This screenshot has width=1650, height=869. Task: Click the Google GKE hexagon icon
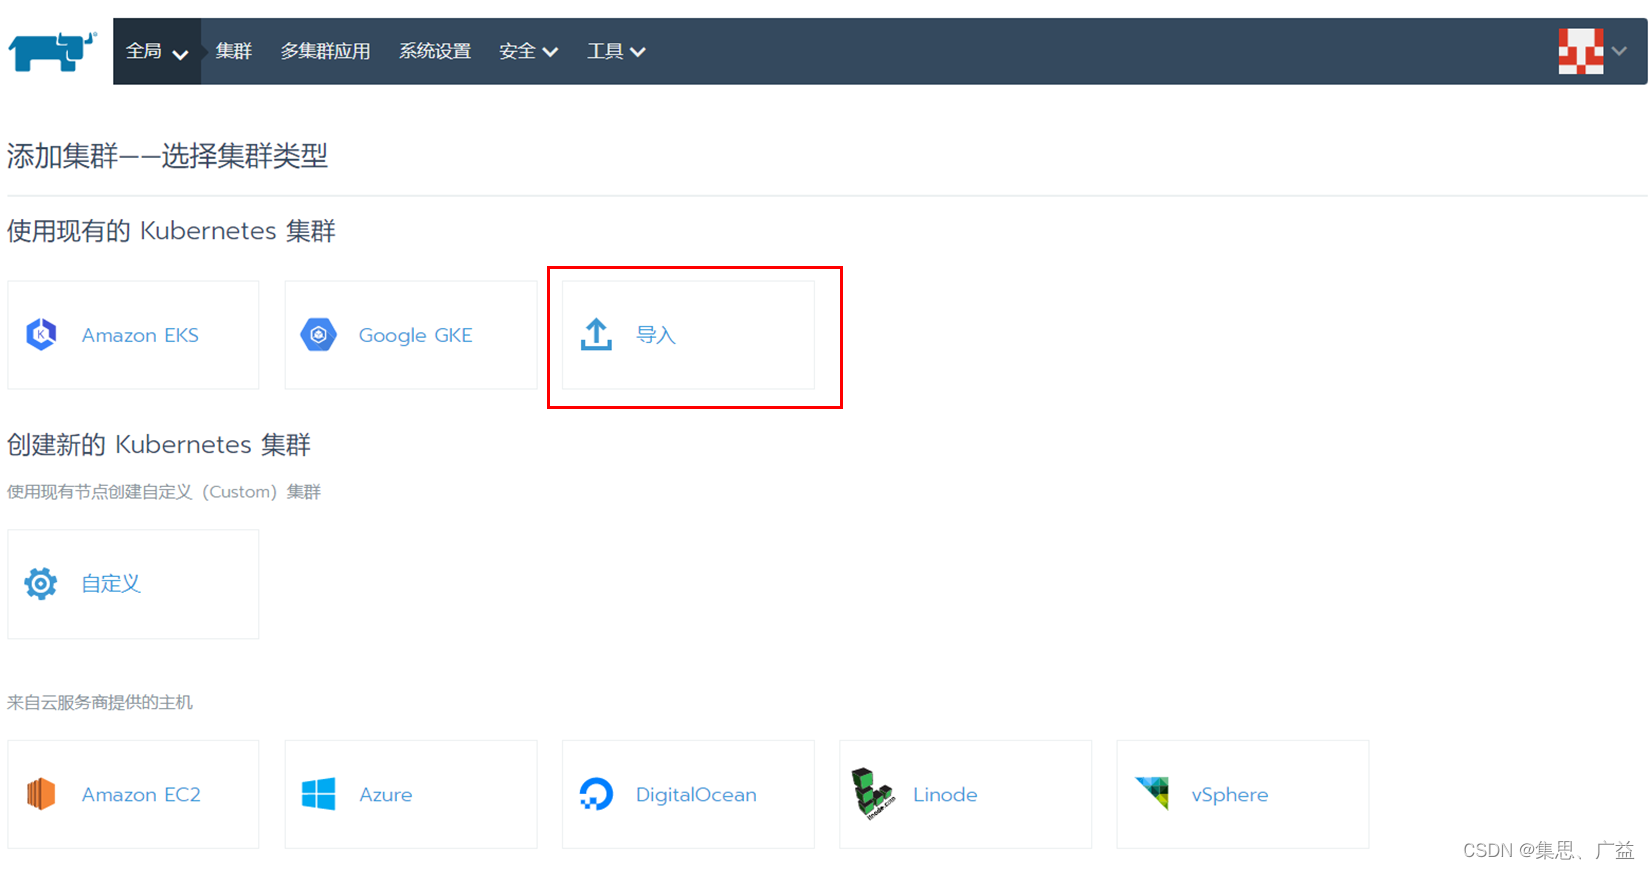tap(319, 334)
